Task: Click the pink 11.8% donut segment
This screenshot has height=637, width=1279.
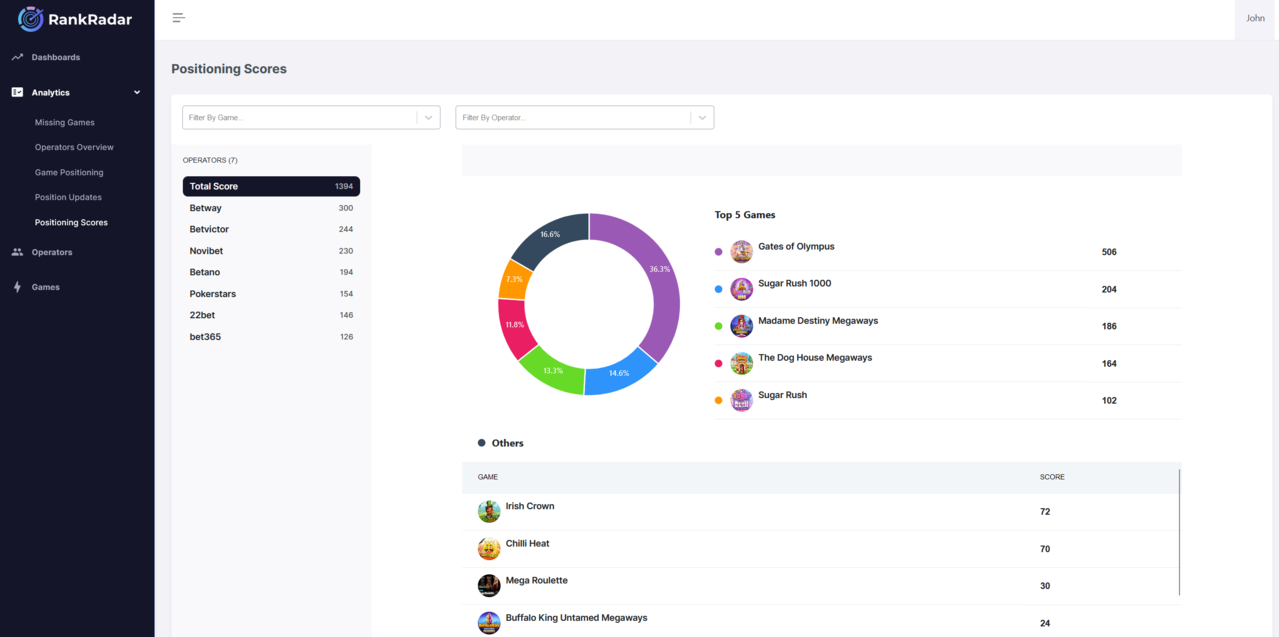Action: click(x=514, y=325)
